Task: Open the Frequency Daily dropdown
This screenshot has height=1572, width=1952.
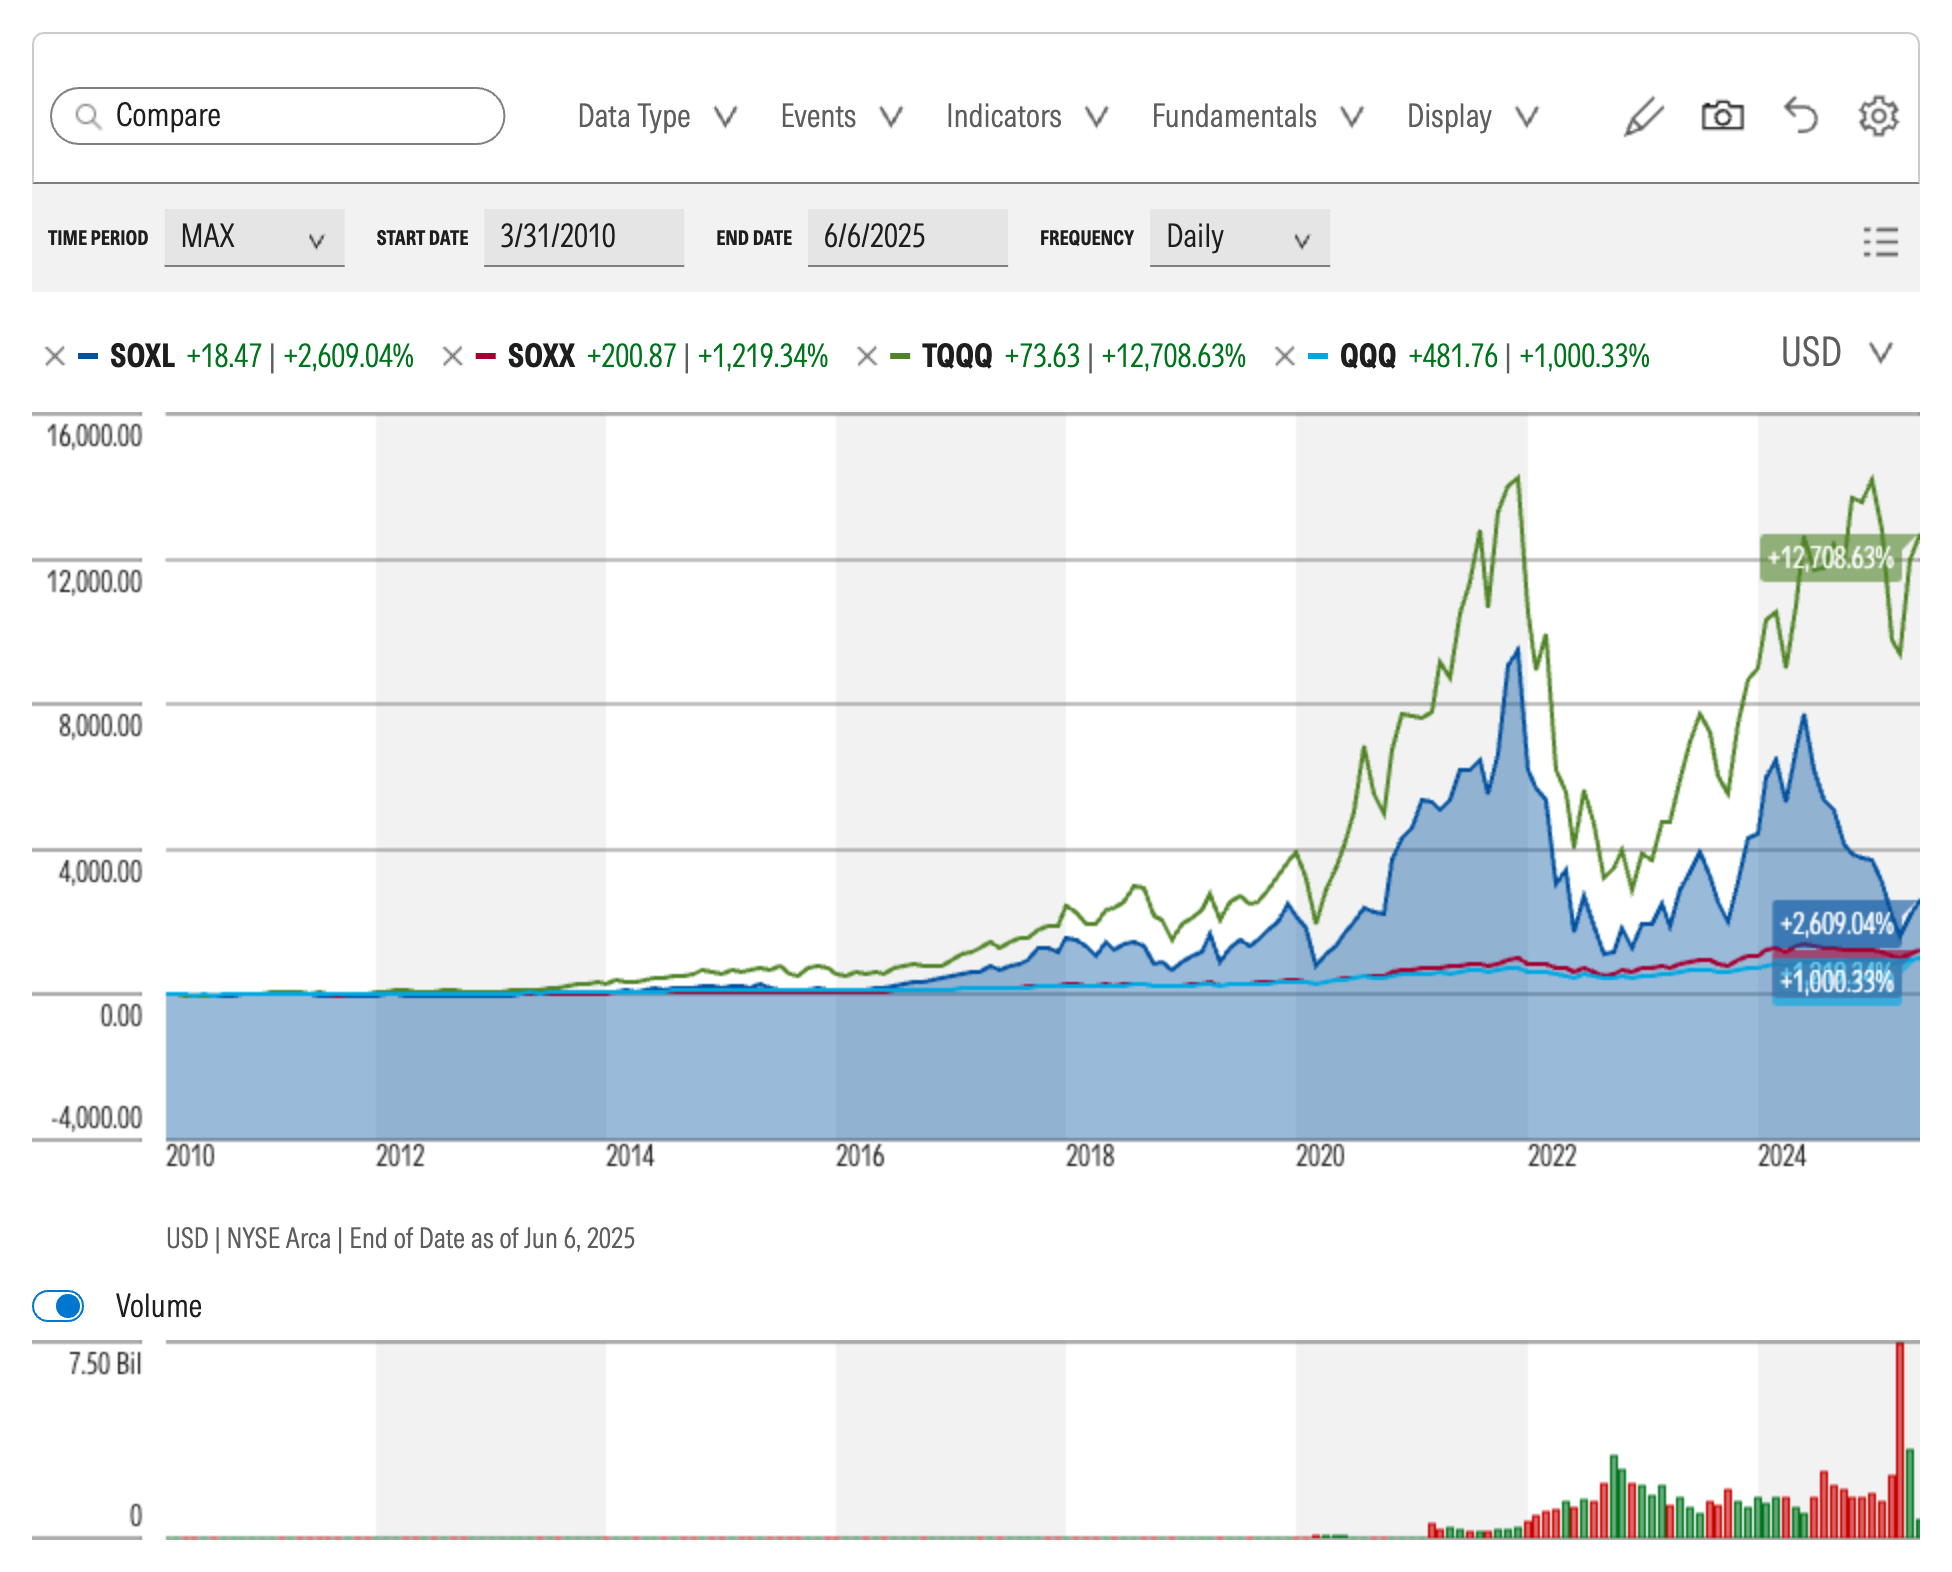Action: (x=1239, y=238)
